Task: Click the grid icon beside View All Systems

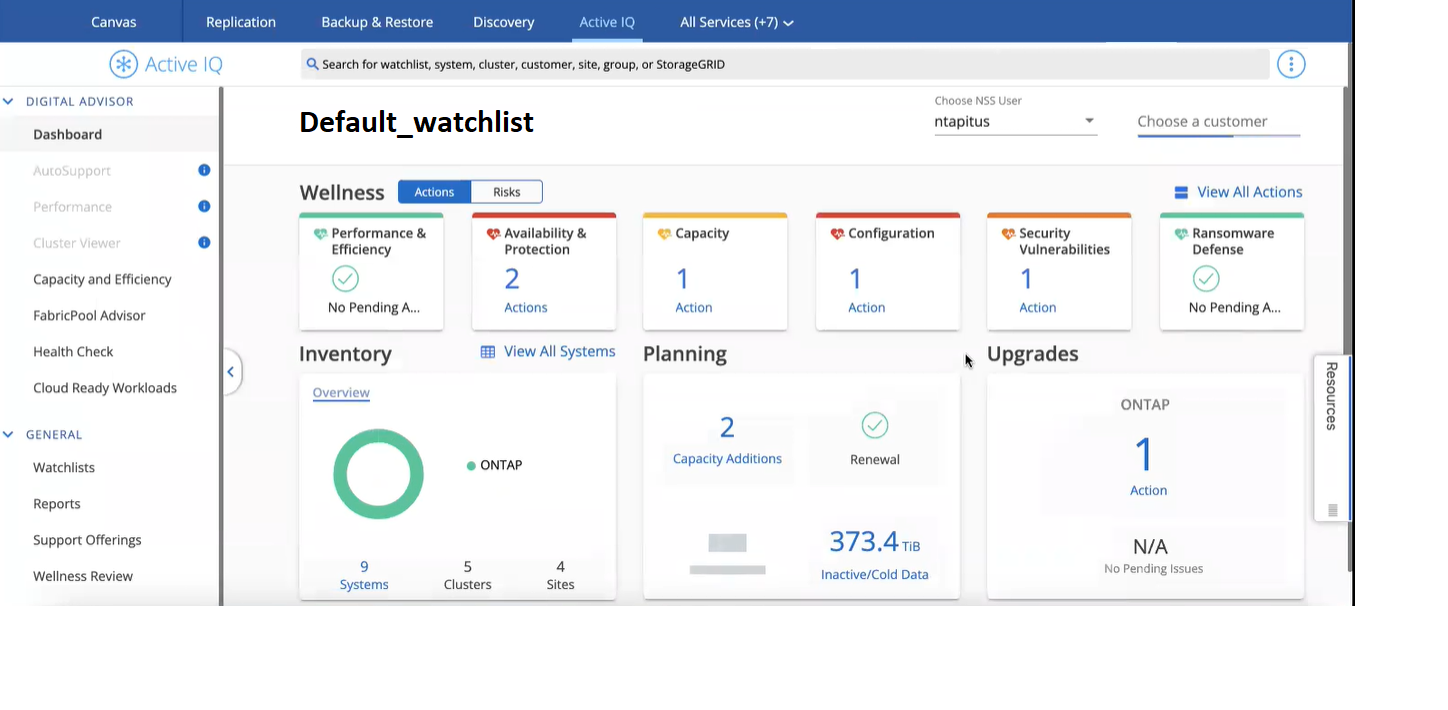Action: [x=487, y=351]
